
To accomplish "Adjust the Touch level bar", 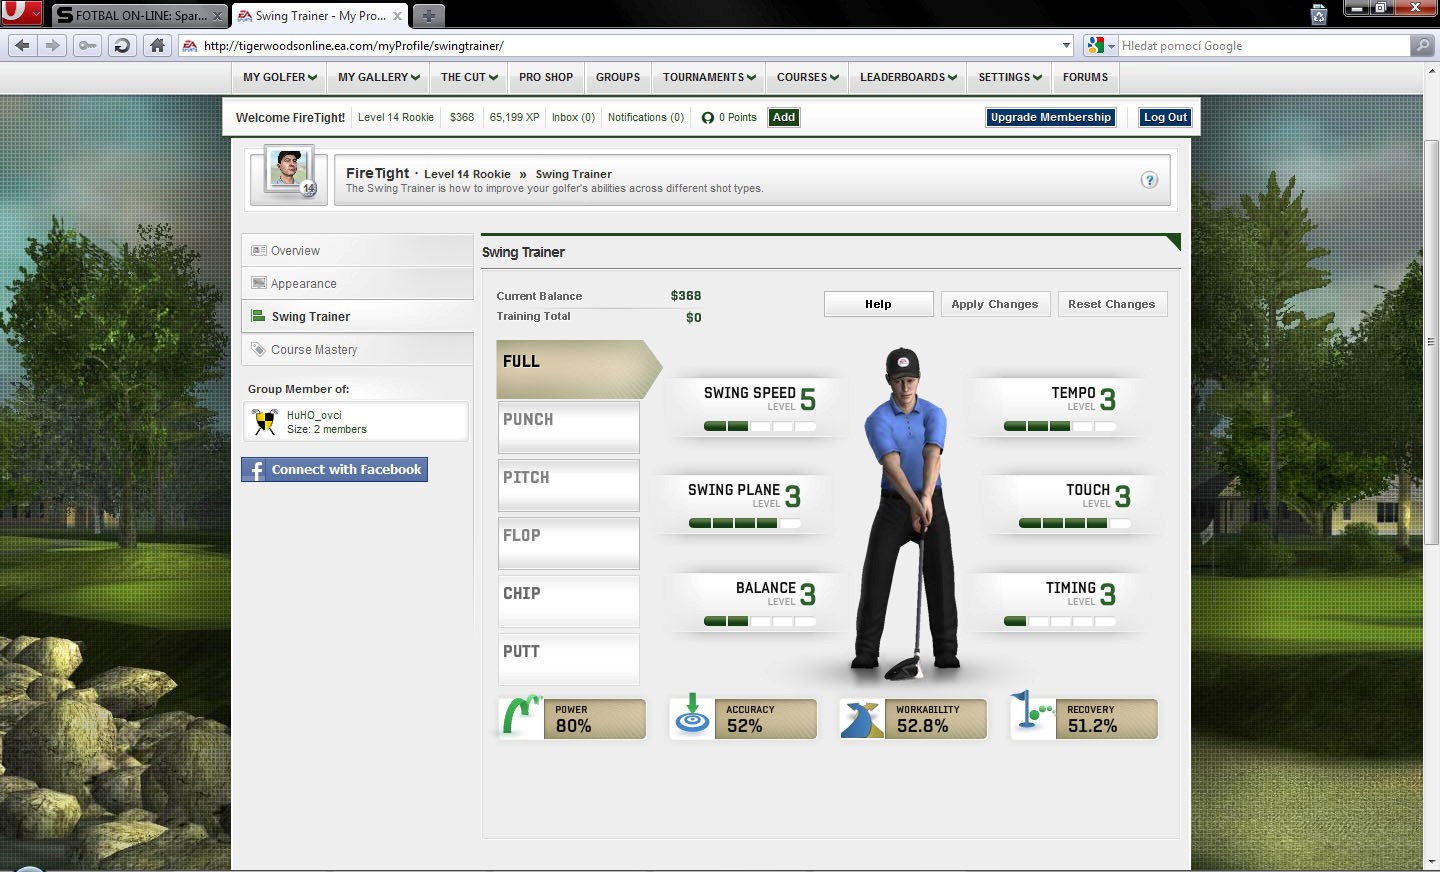I will coord(1075,523).
